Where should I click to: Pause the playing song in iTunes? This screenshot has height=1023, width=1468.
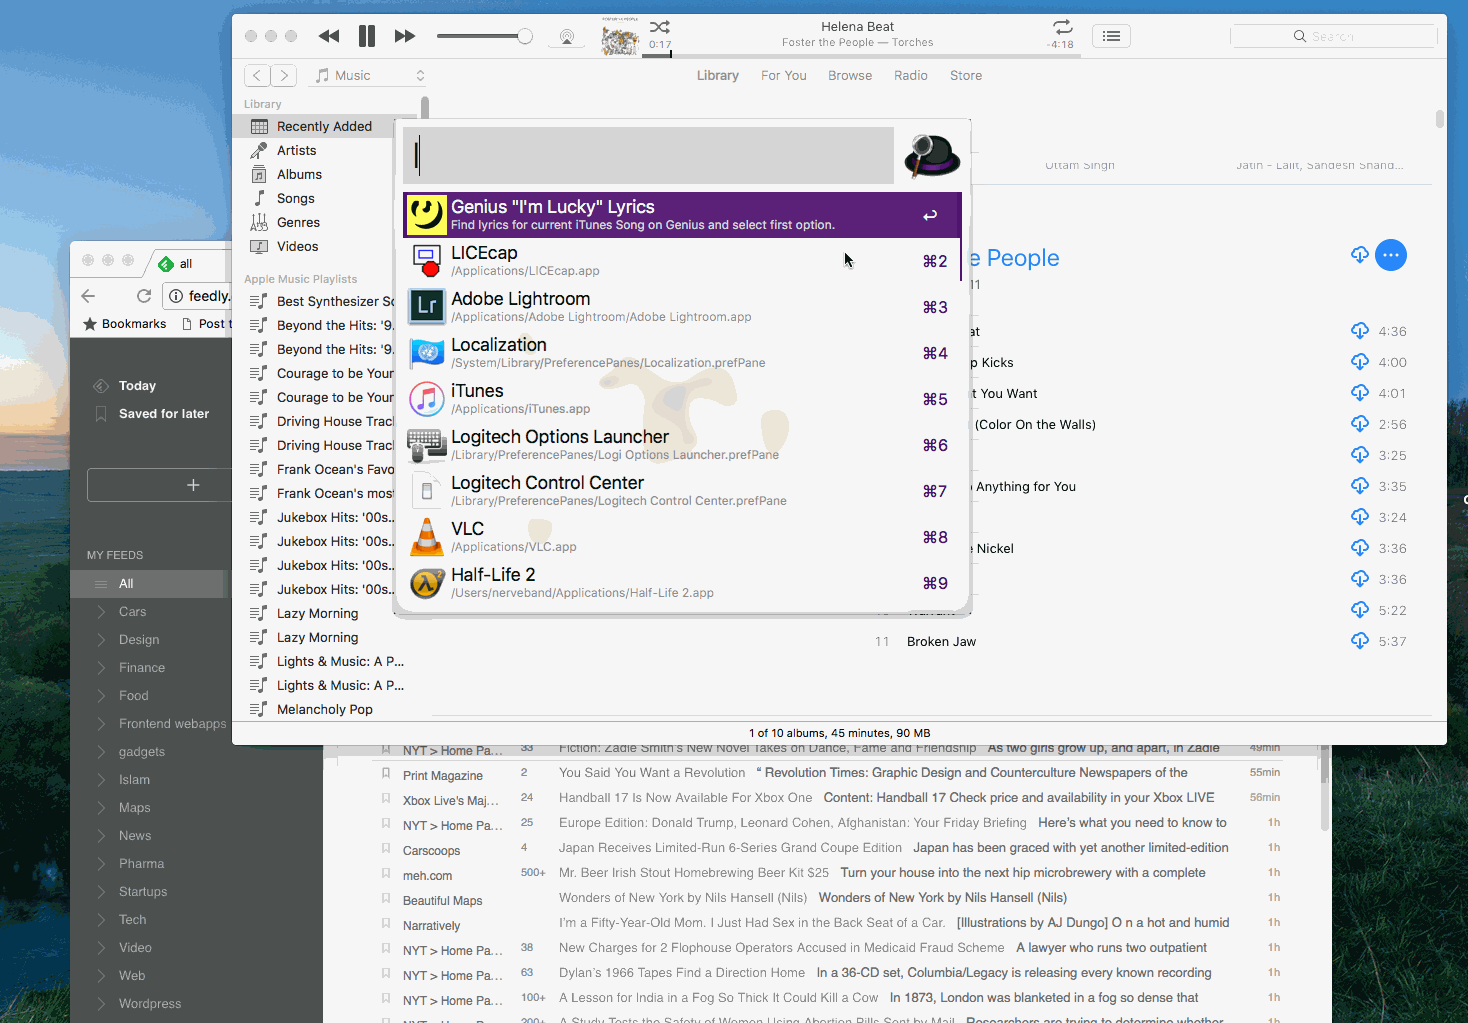(367, 36)
